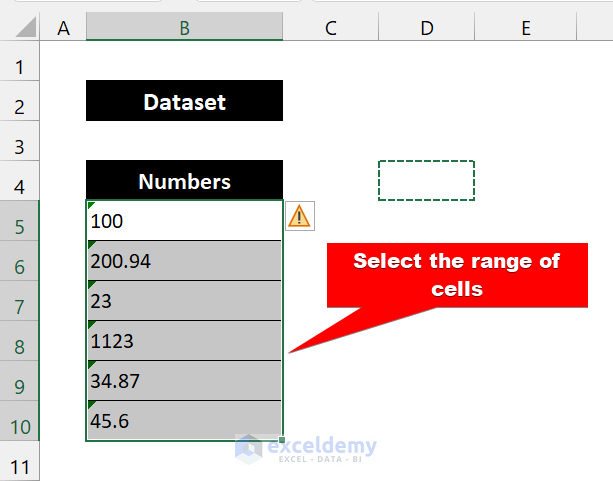
Task: Select row 5 header
Action: pyautogui.click(x=20, y=221)
